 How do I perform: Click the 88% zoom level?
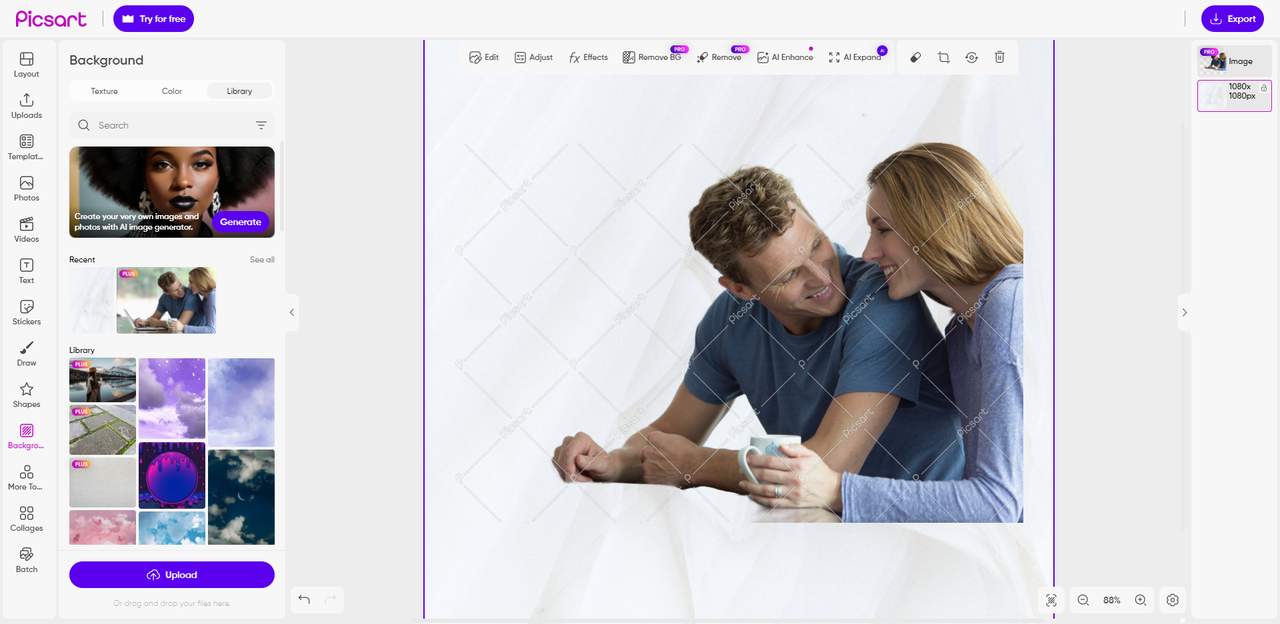coord(1111,600)
